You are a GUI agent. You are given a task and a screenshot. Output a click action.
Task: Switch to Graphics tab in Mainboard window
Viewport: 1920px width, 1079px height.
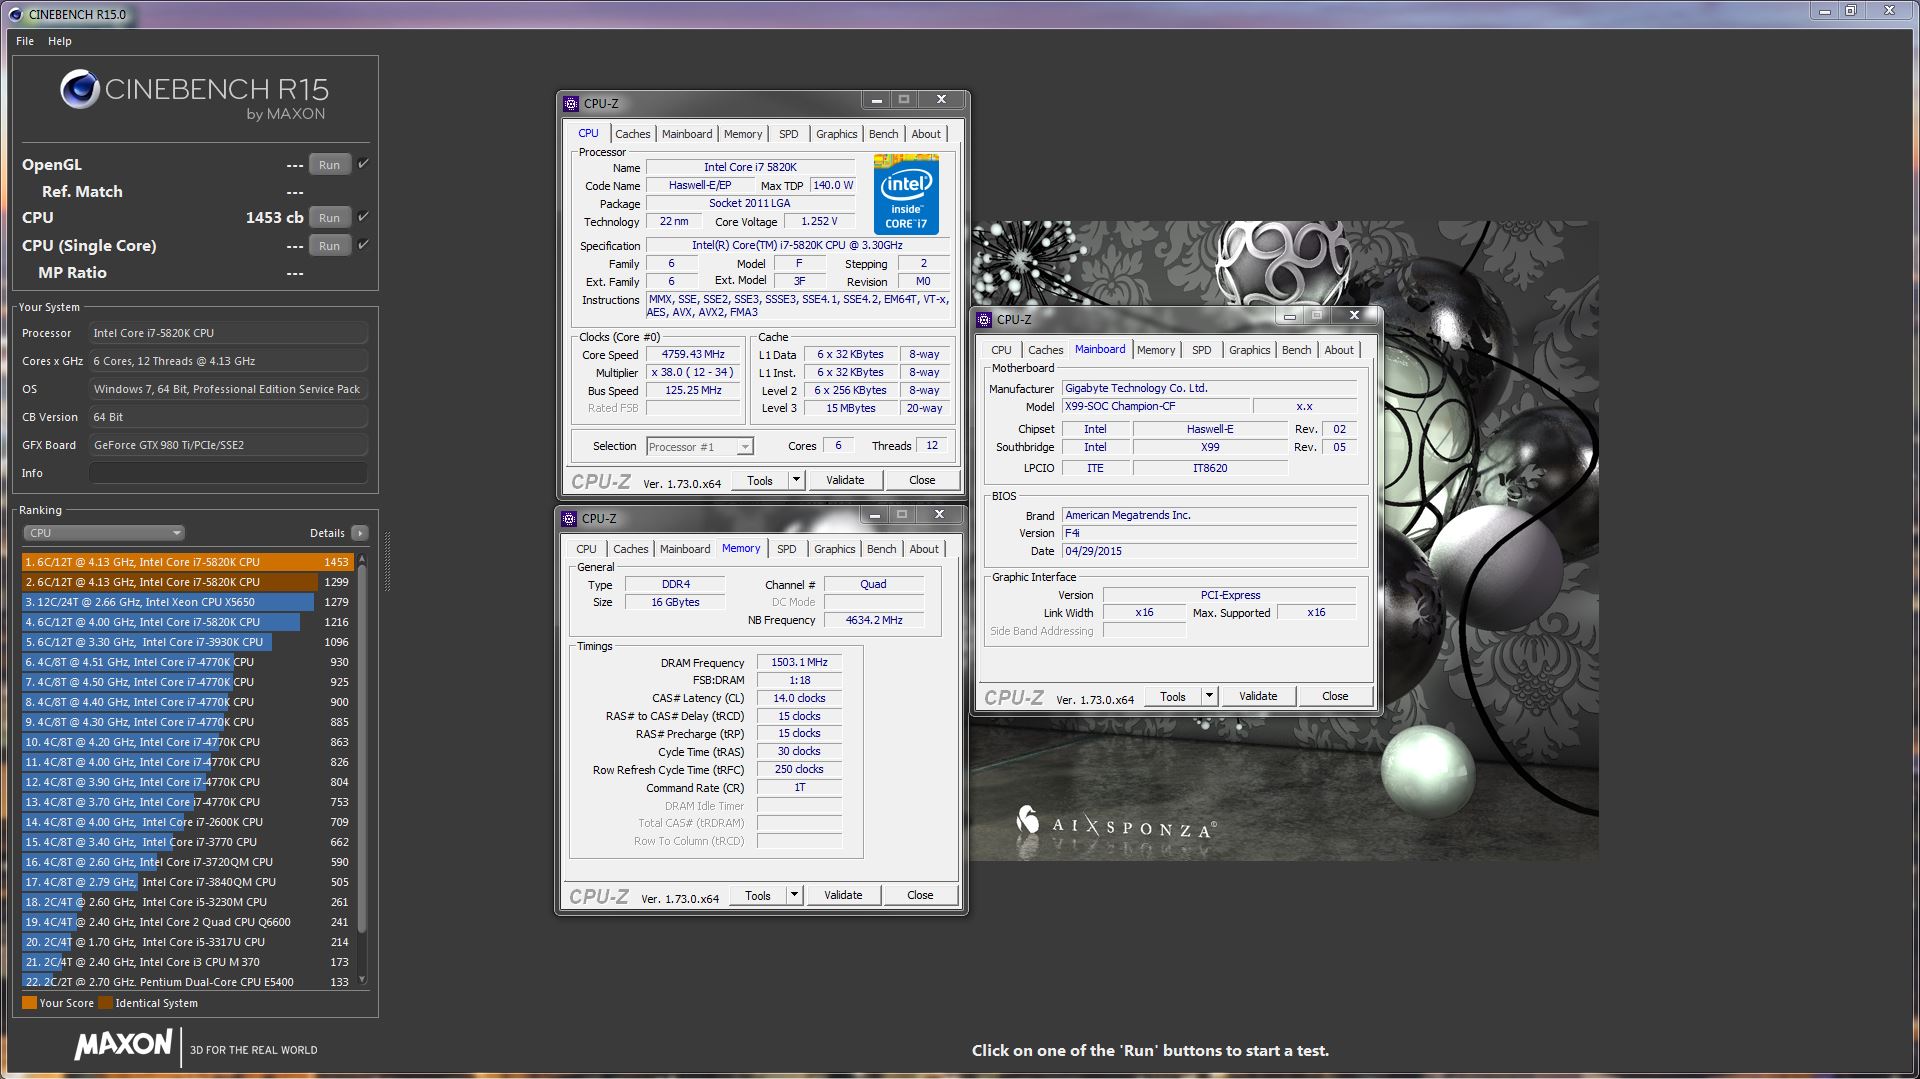click(1249, 350)
